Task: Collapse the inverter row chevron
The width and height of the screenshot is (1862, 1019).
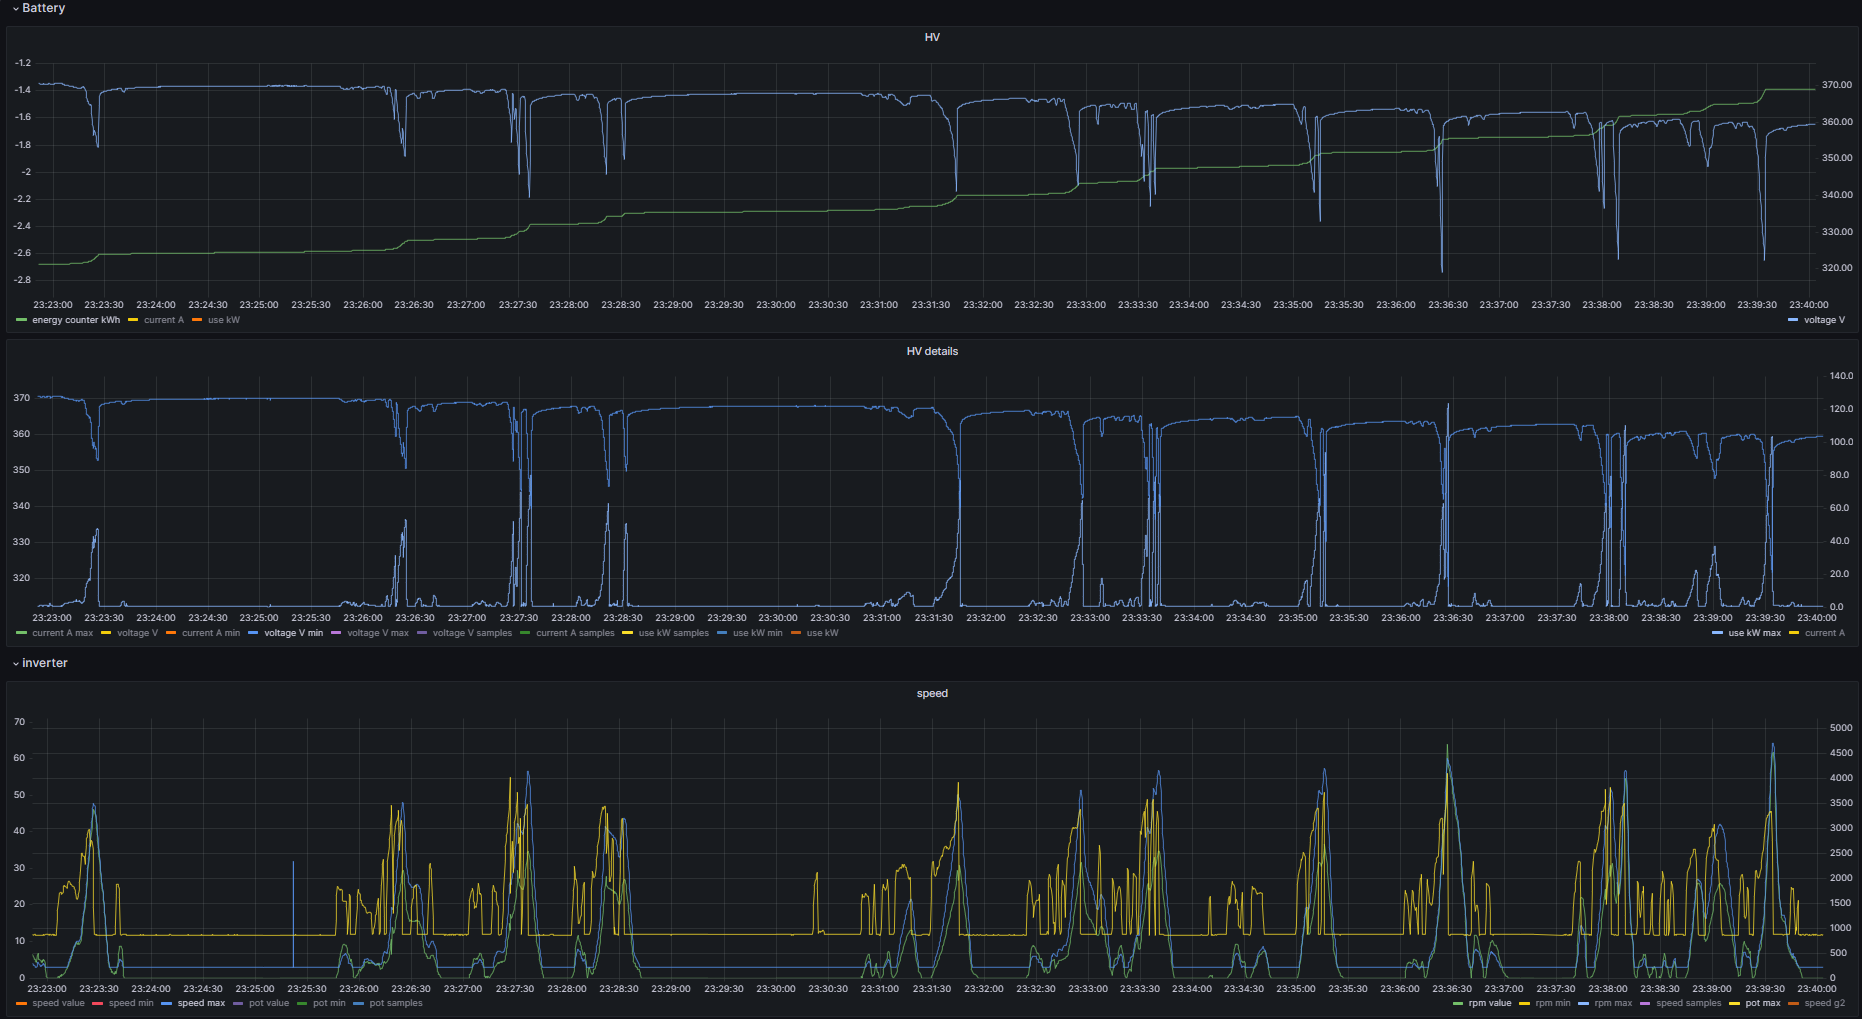Action: point(16,664)
